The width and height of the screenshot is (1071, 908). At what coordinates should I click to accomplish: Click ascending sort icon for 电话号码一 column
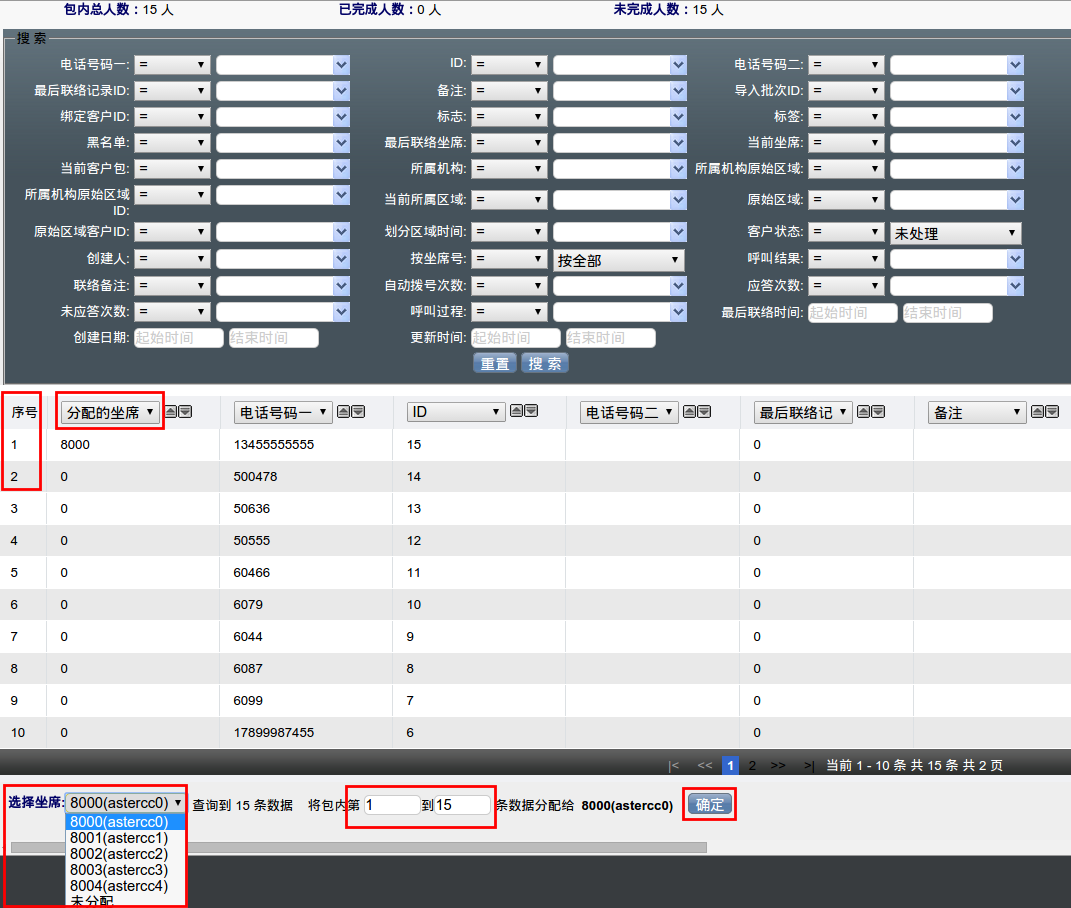point(344,412)
